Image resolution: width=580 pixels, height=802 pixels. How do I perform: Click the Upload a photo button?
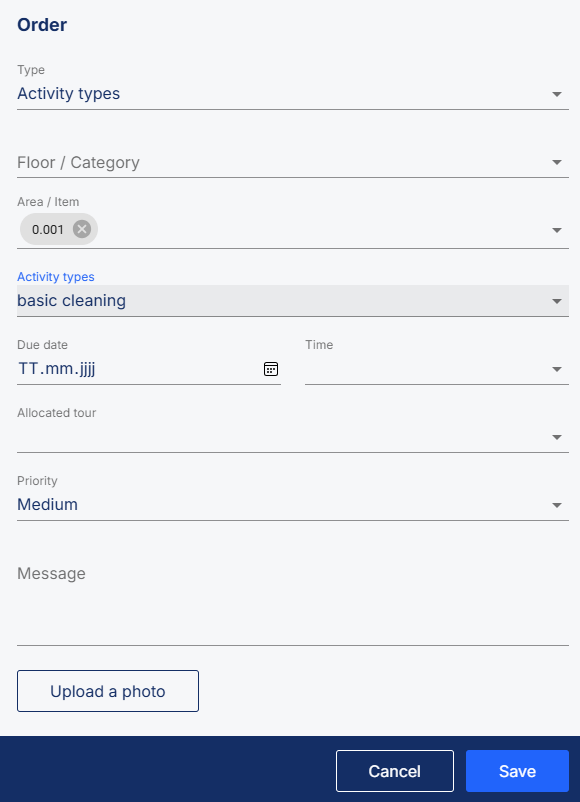click(x=108, y=691)
